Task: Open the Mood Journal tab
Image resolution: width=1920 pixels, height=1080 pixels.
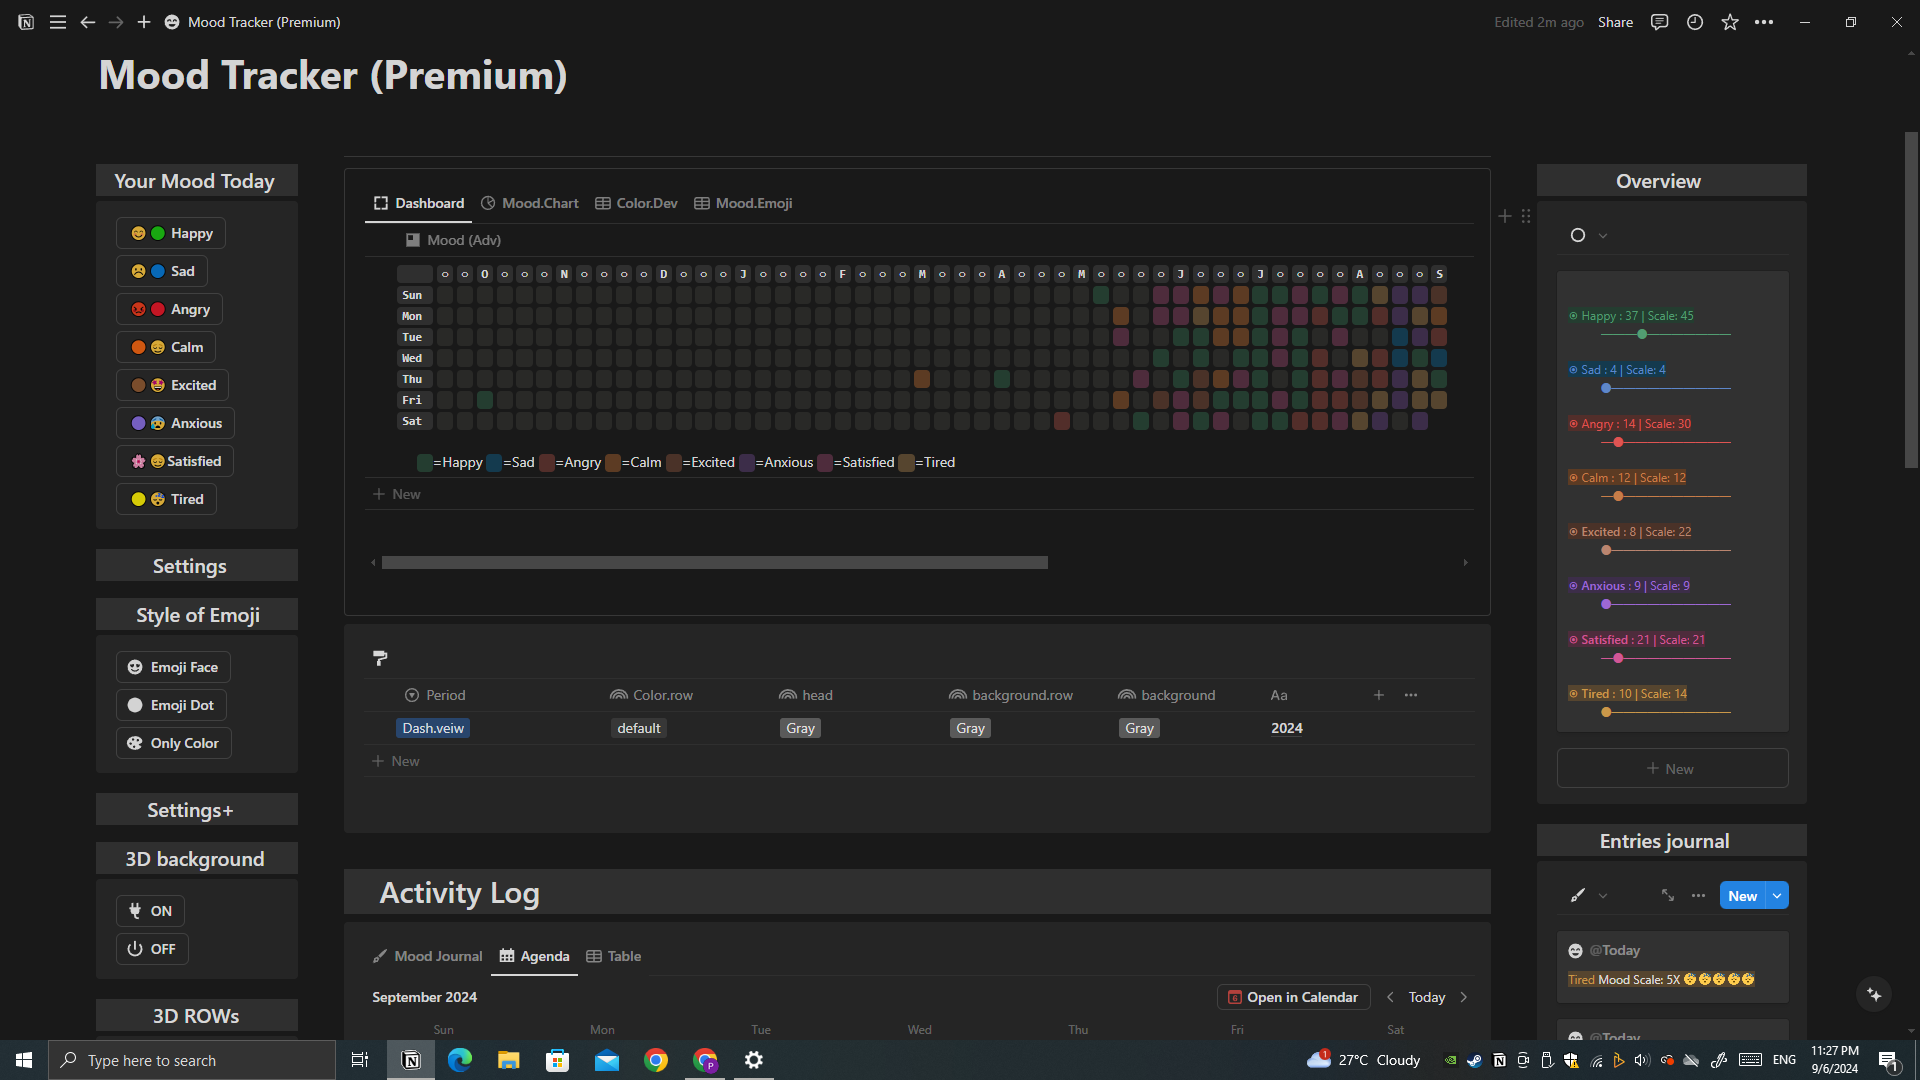Action: pyautogui.click(x=427, y=956)
